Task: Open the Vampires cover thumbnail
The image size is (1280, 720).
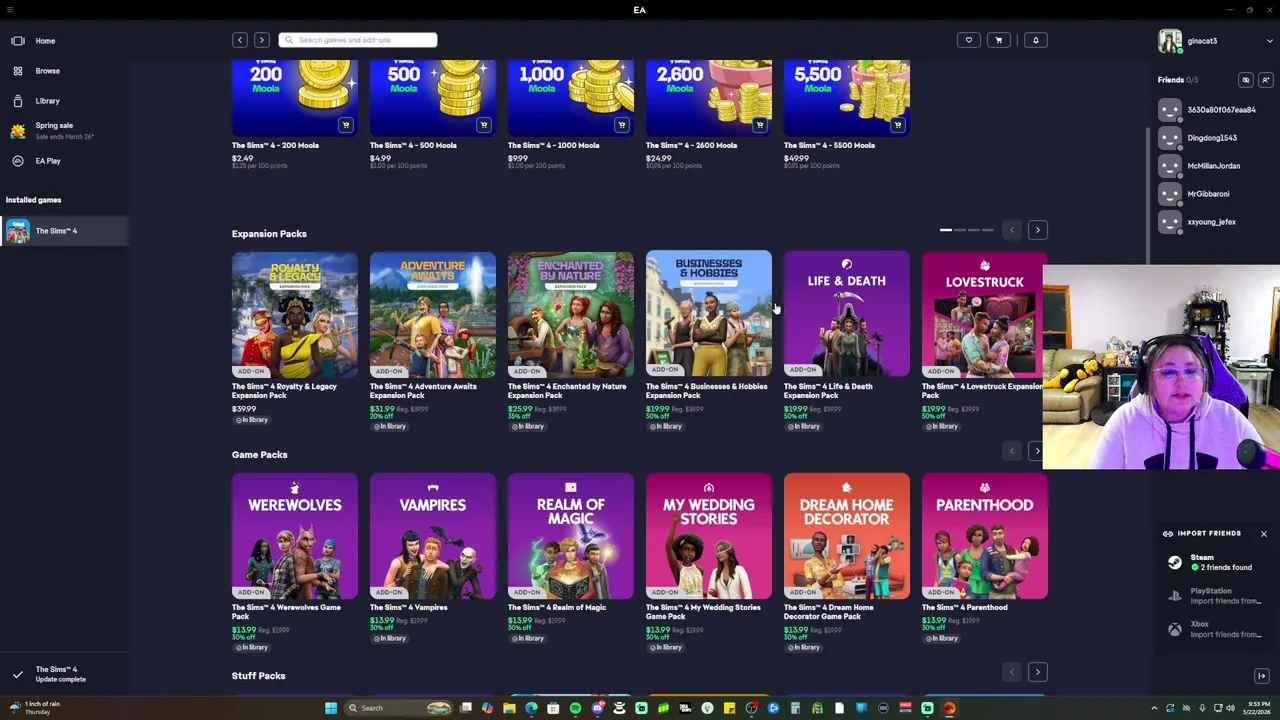Action: tap(433, 536)
